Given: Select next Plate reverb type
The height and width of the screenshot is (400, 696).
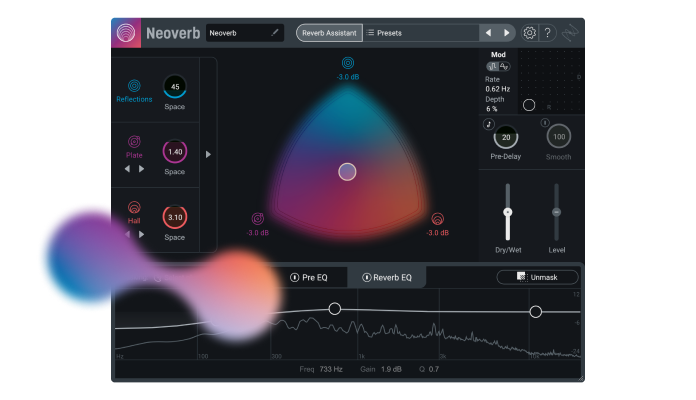Looking at the screenshot, I should [x=141, y=169].
